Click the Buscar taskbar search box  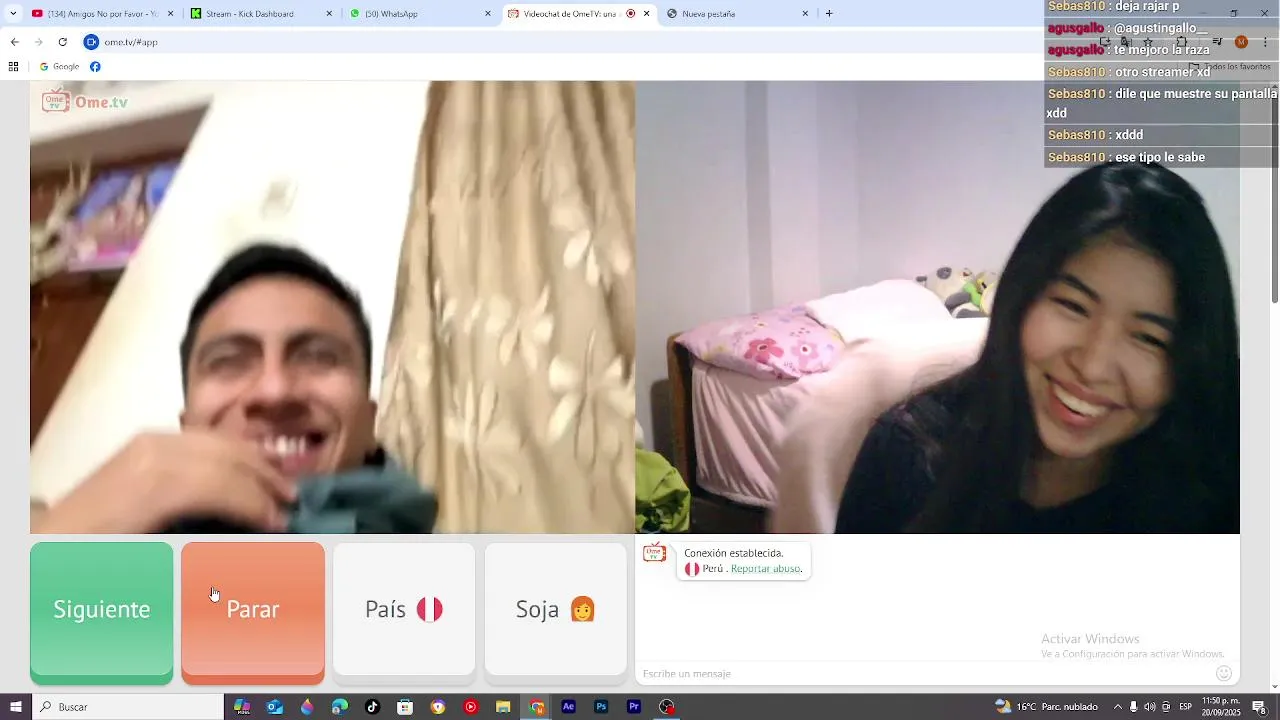129,707
